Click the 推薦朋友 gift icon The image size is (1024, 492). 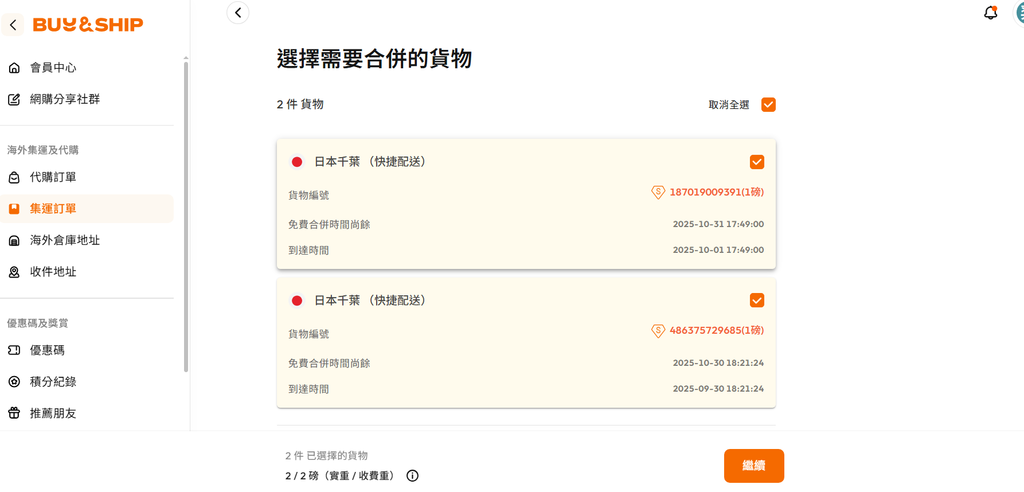point(14,413)
